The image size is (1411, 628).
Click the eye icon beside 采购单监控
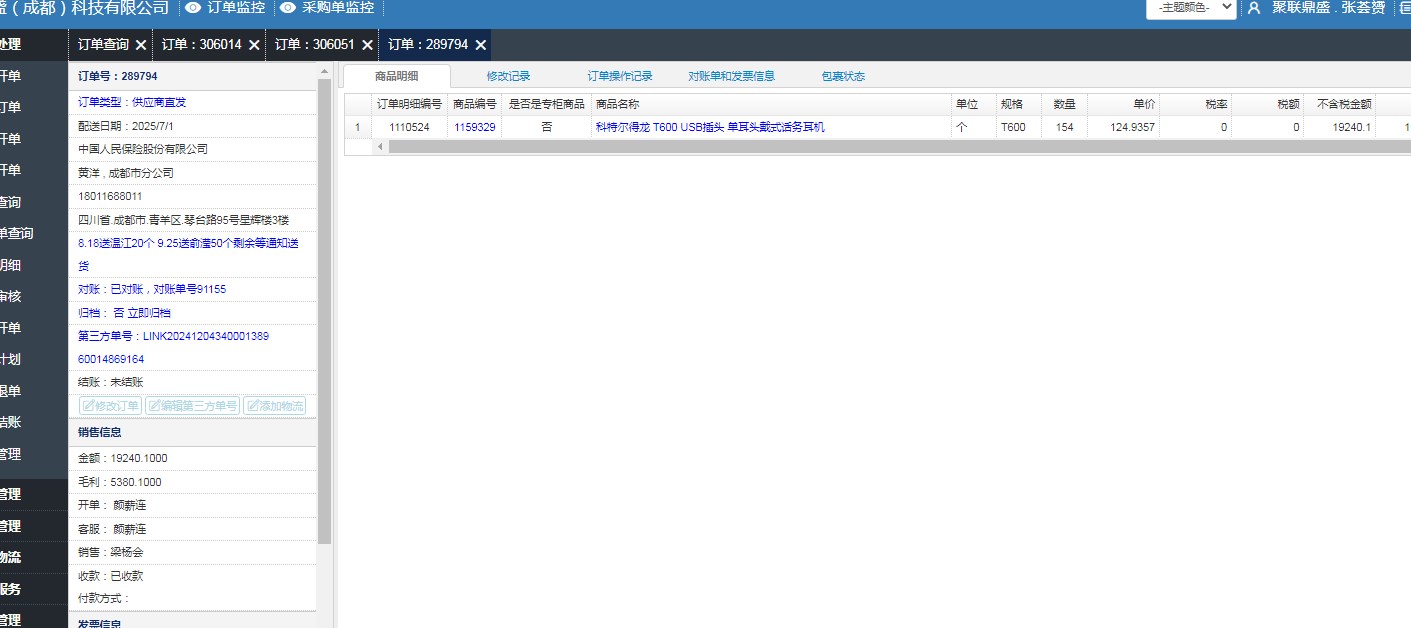288,8
